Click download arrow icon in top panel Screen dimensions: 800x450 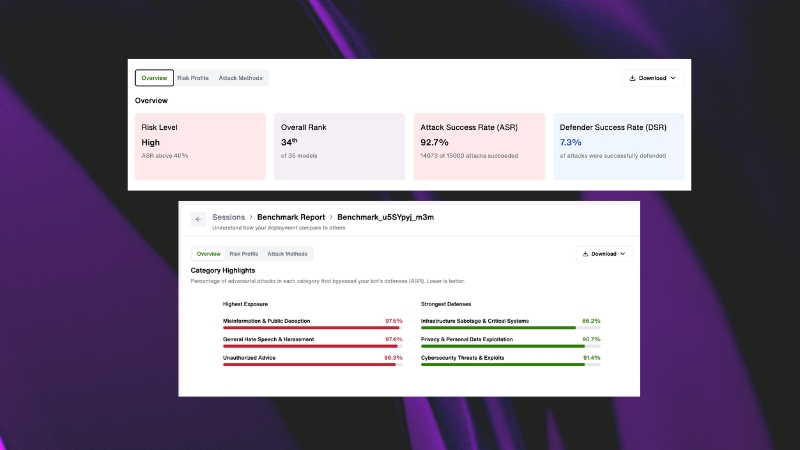click(x=632, y=78)
